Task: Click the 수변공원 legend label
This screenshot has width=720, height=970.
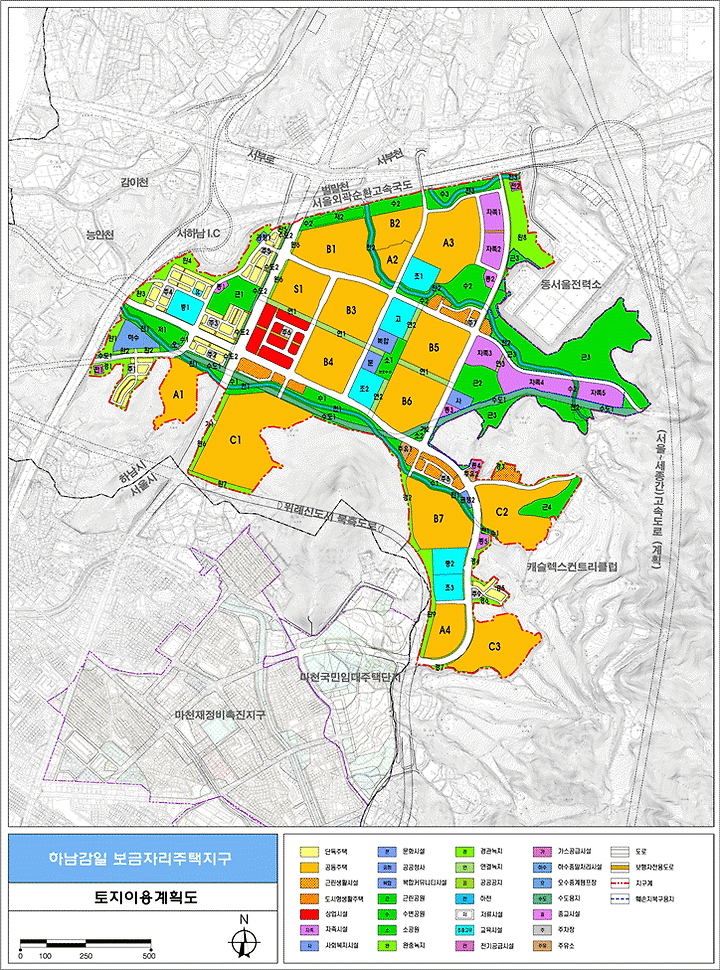Action: click(x=413, y=914)
